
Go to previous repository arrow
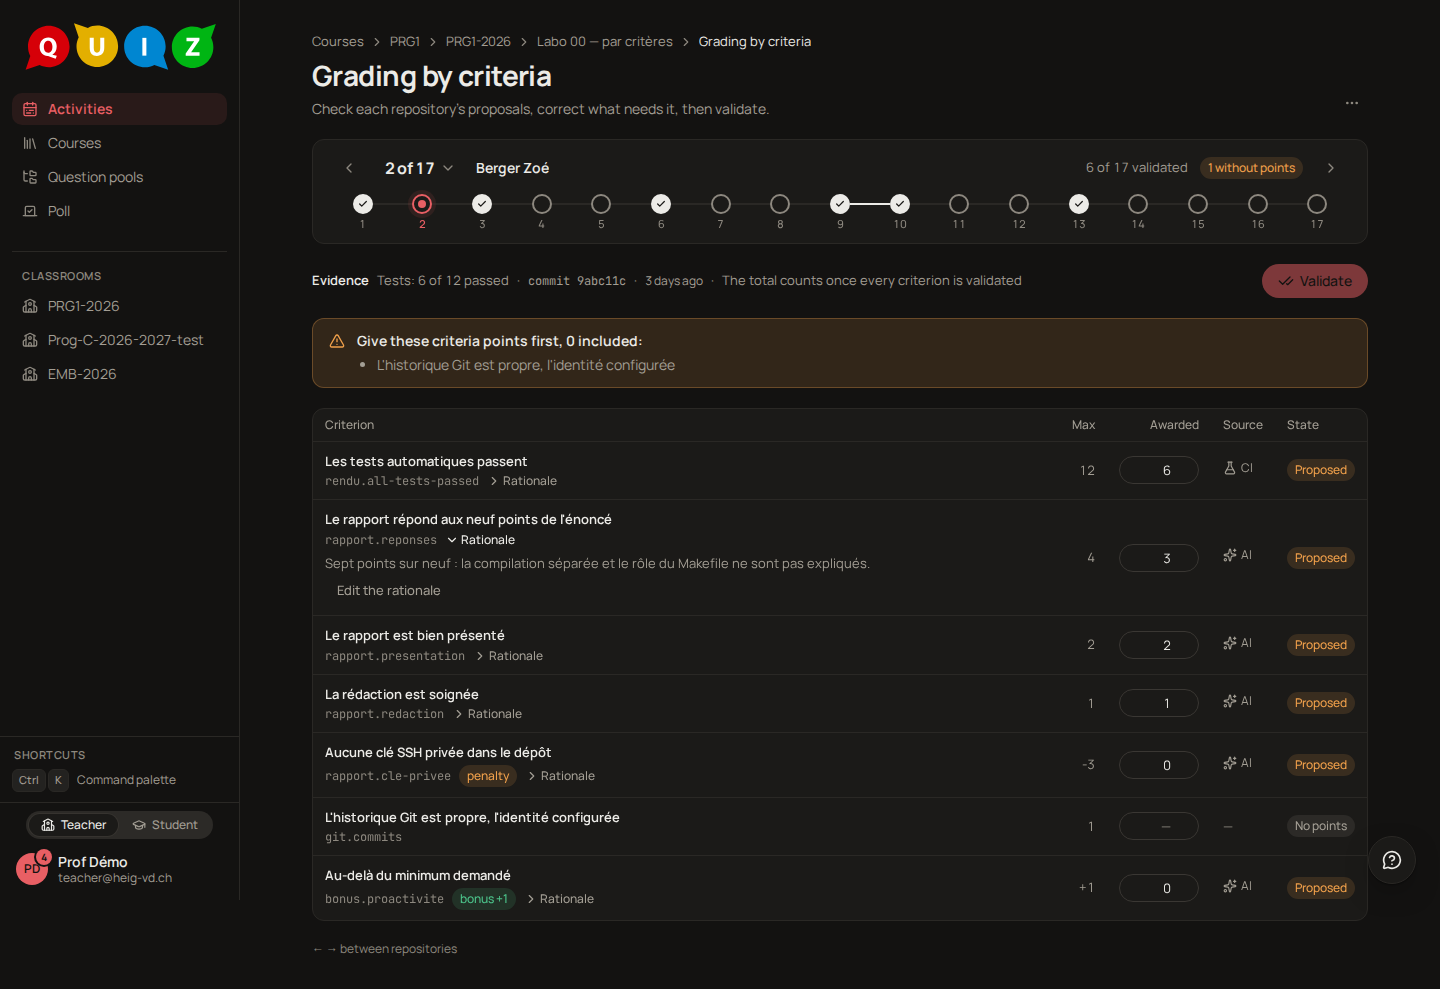pyautogui.click(x=349, y=168)
